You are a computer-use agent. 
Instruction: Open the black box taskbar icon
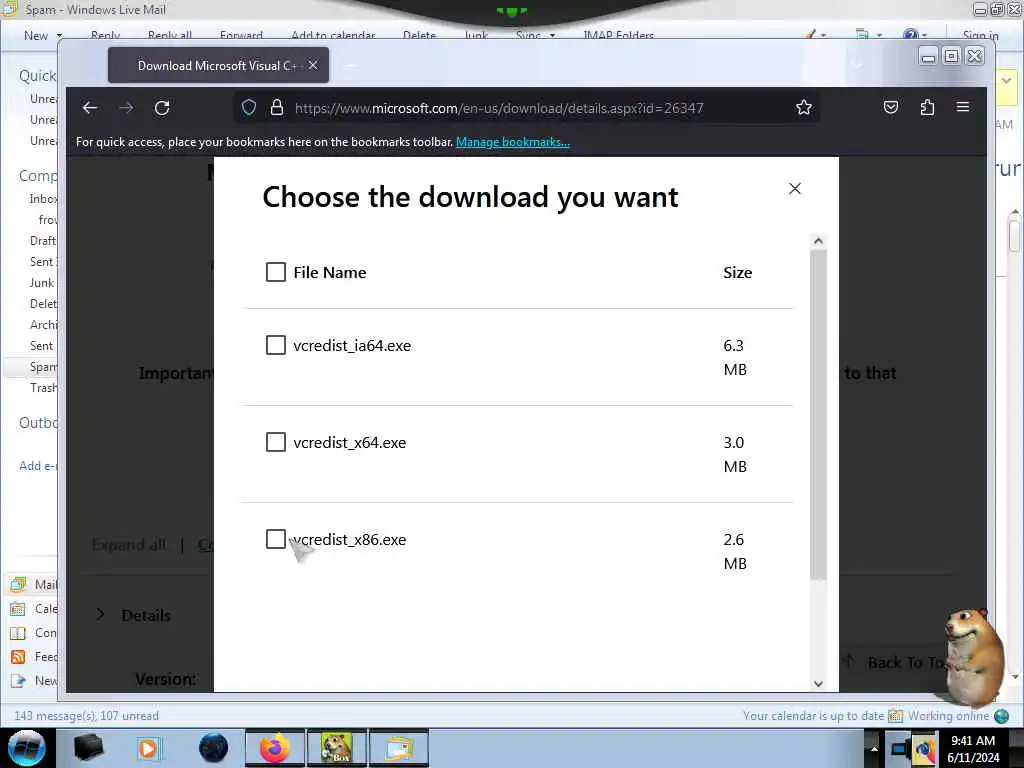tap(88, 748)
